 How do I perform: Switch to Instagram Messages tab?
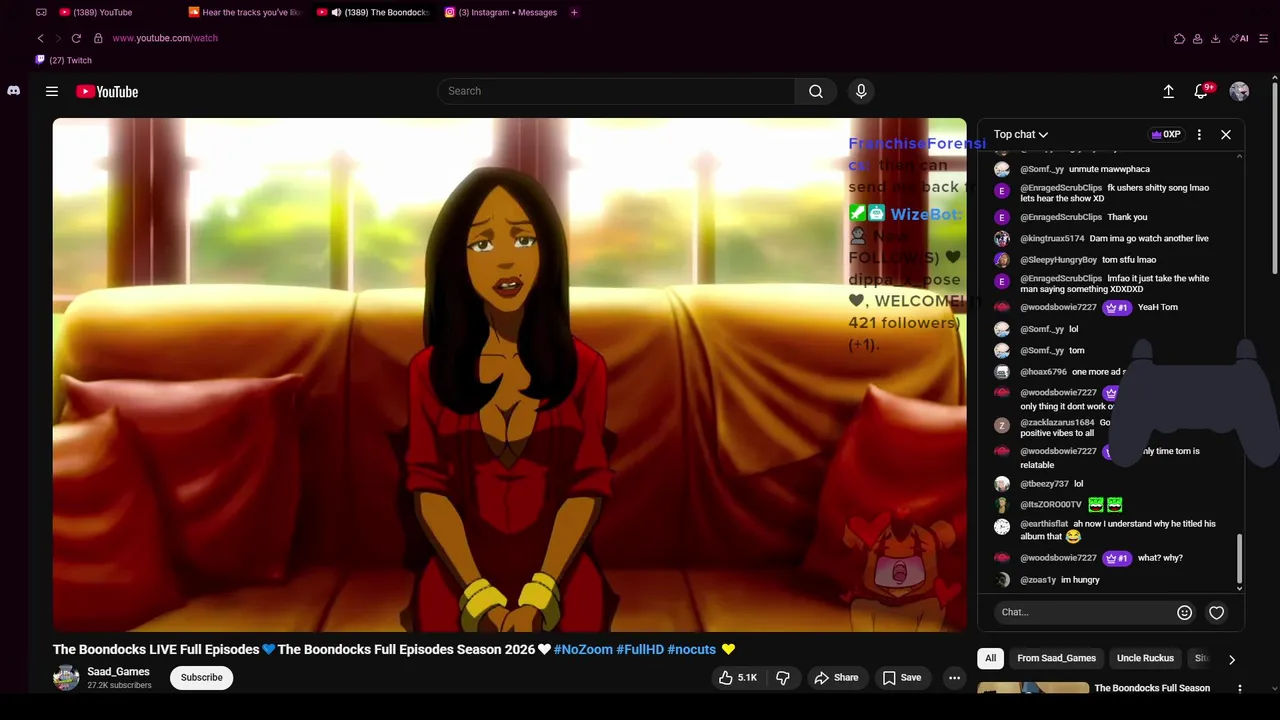tap(501, 12)
